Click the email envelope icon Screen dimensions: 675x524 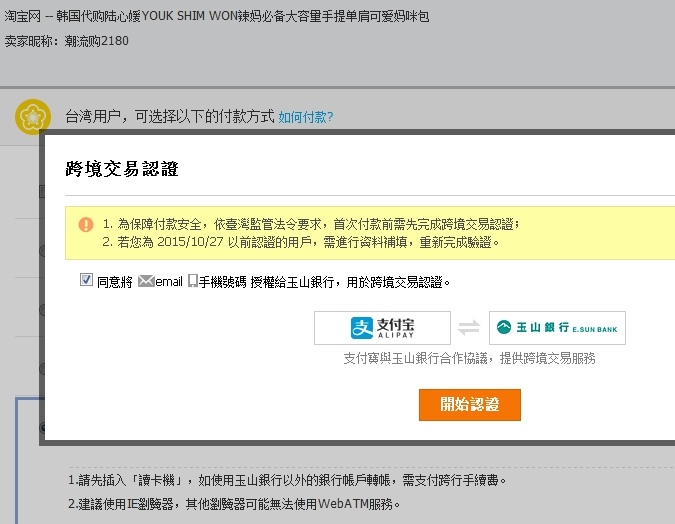pyautogui.click(x=146, y=281)
